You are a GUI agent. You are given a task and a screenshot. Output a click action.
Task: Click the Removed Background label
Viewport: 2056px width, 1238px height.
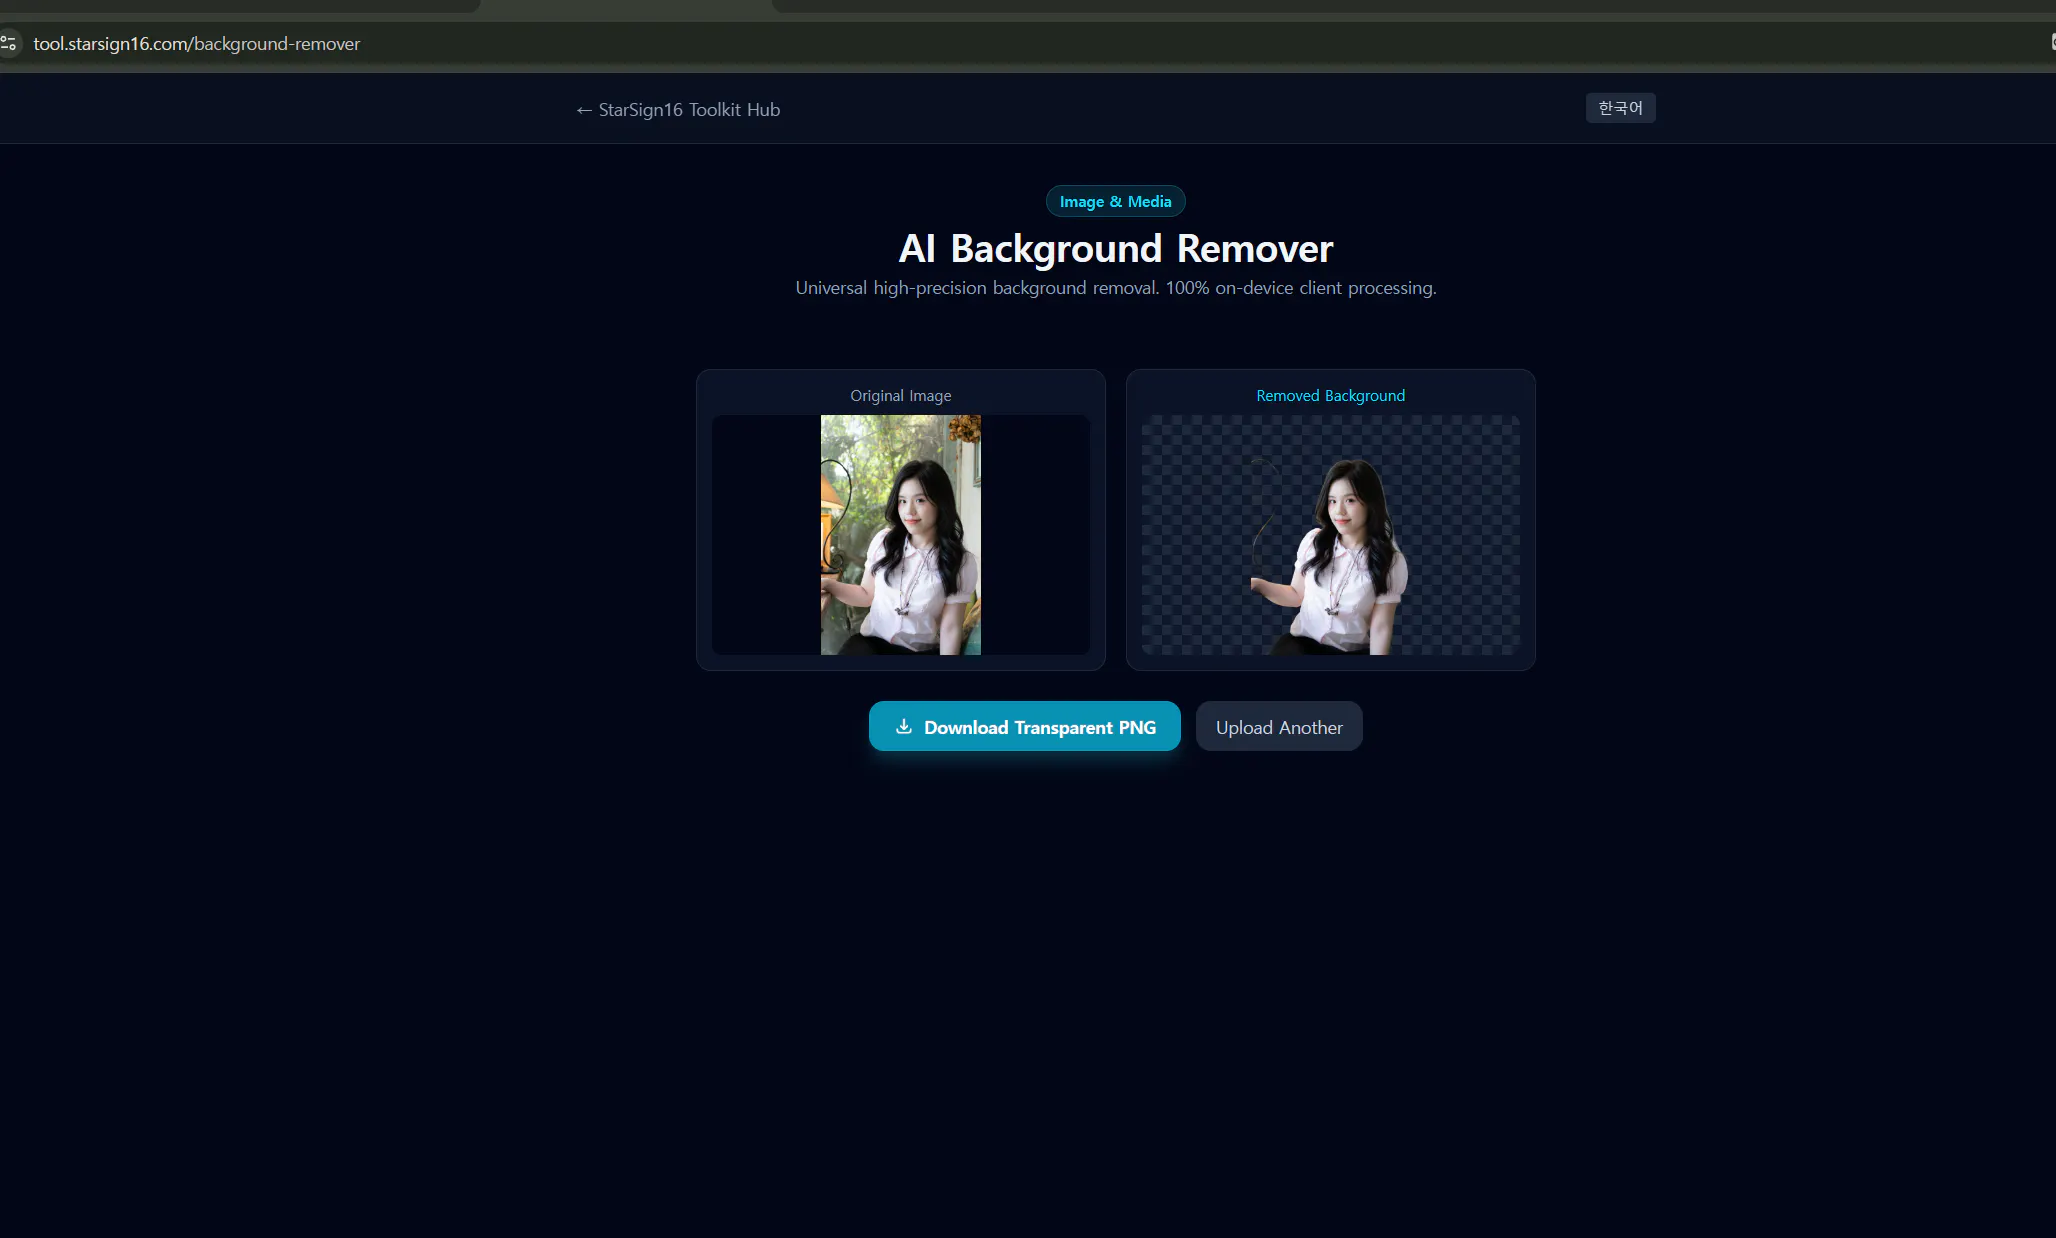1330,396
